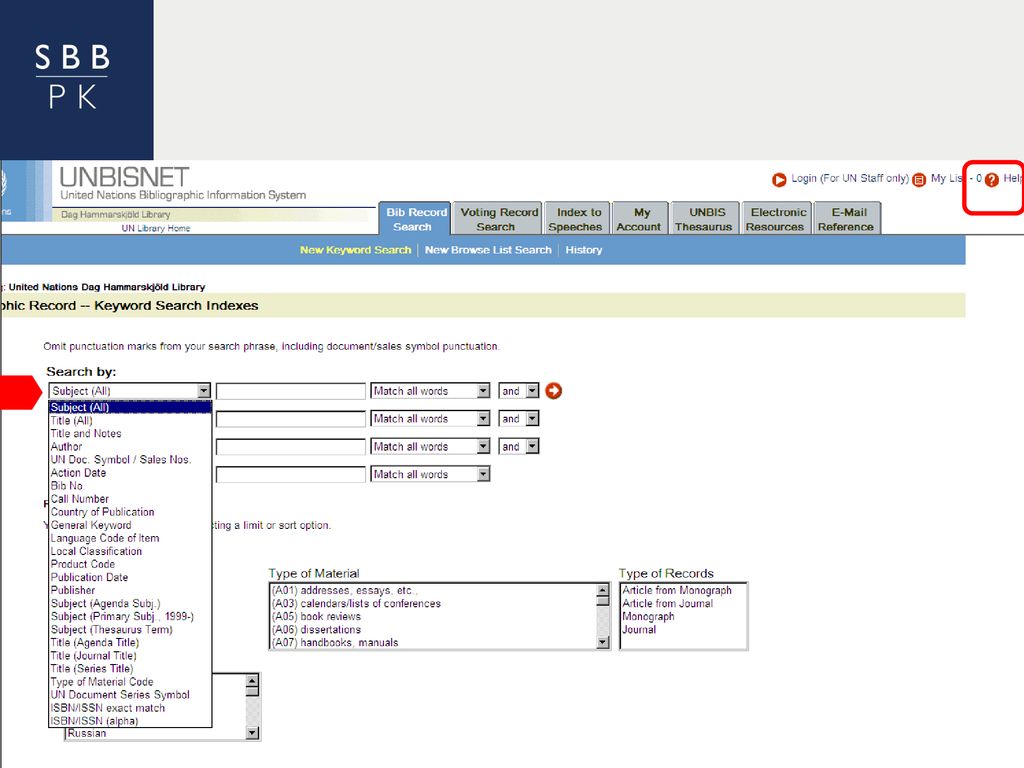1024x768 pixels.
Task: Click 'Login (For UN Staff only)' link
Action: (850, 178)
